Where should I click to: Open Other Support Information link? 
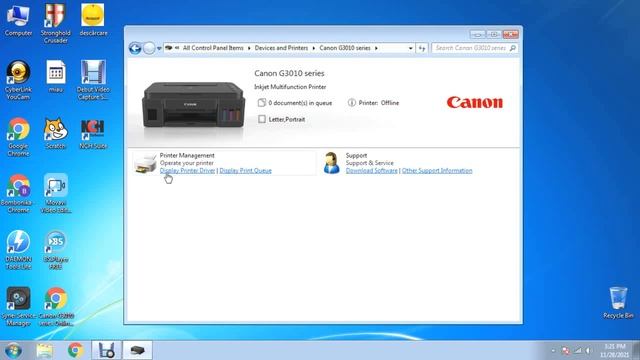pos(437,171)
